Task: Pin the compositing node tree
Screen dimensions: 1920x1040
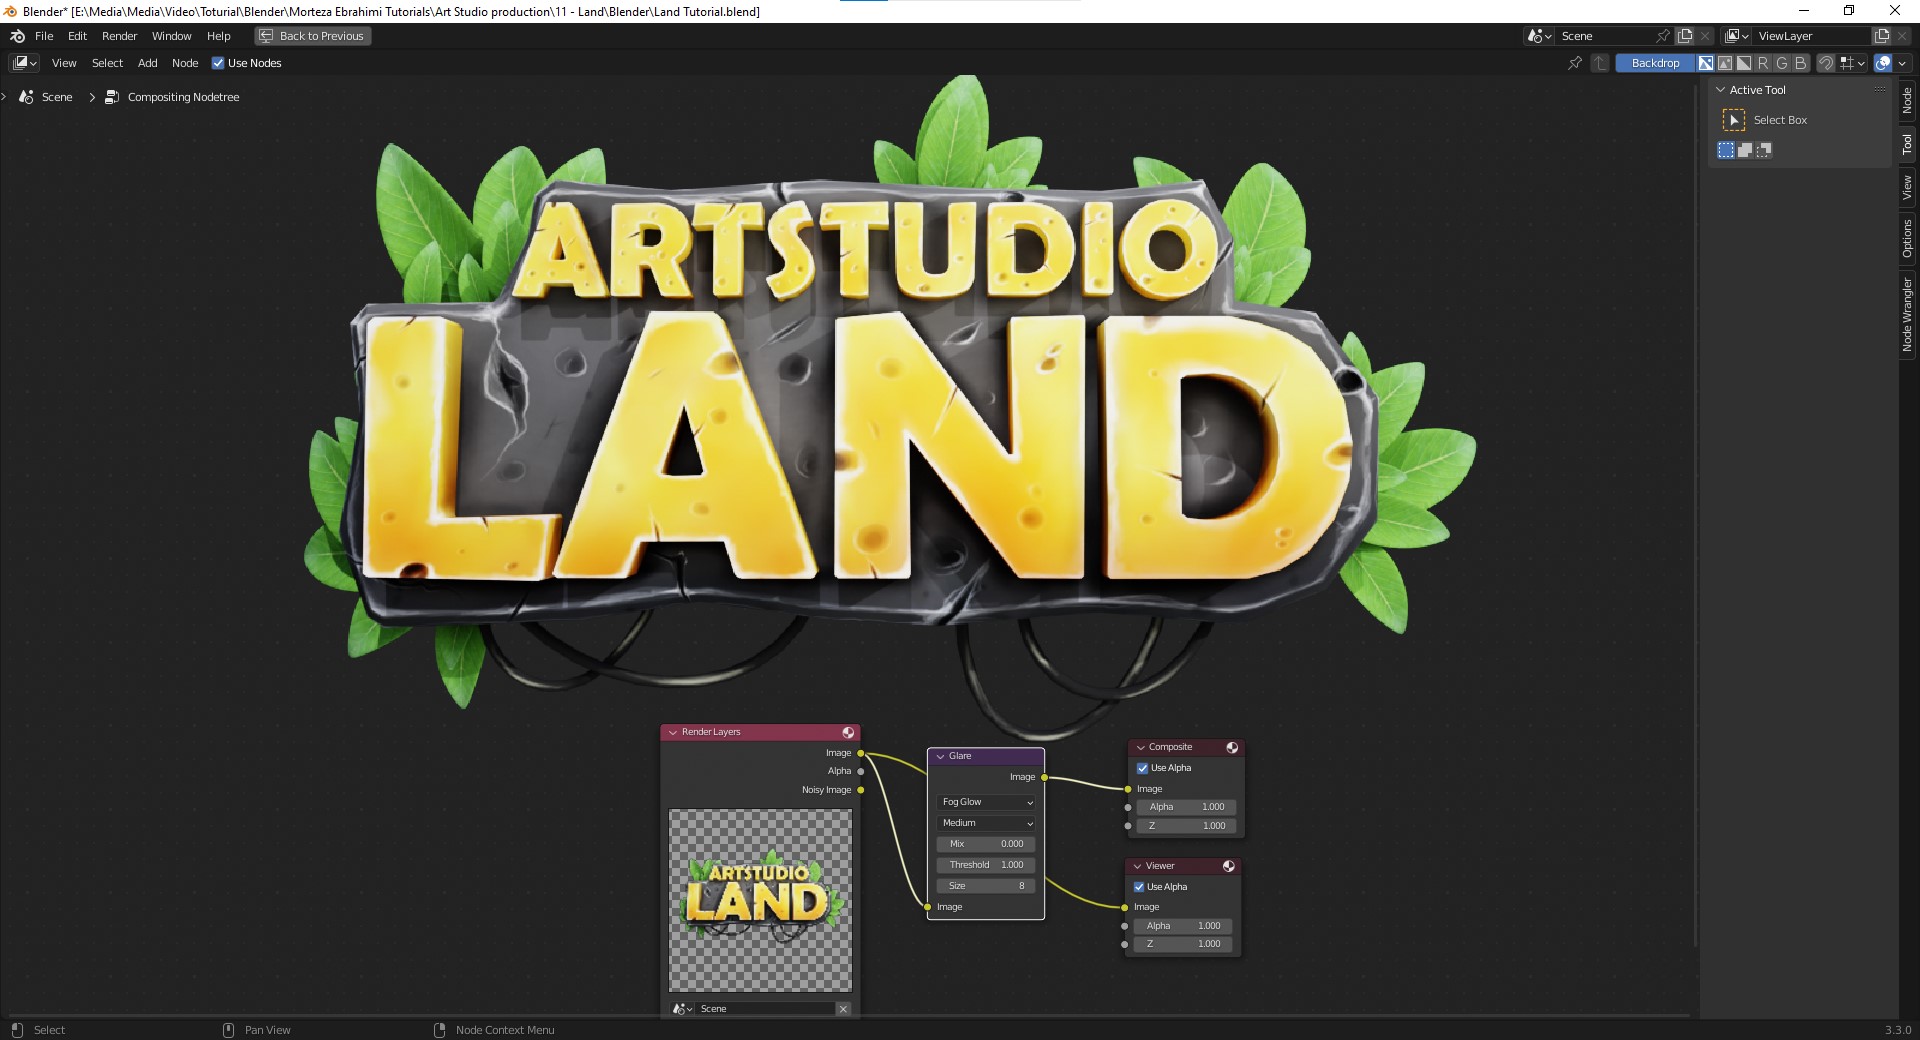Action: point(1575,63)
